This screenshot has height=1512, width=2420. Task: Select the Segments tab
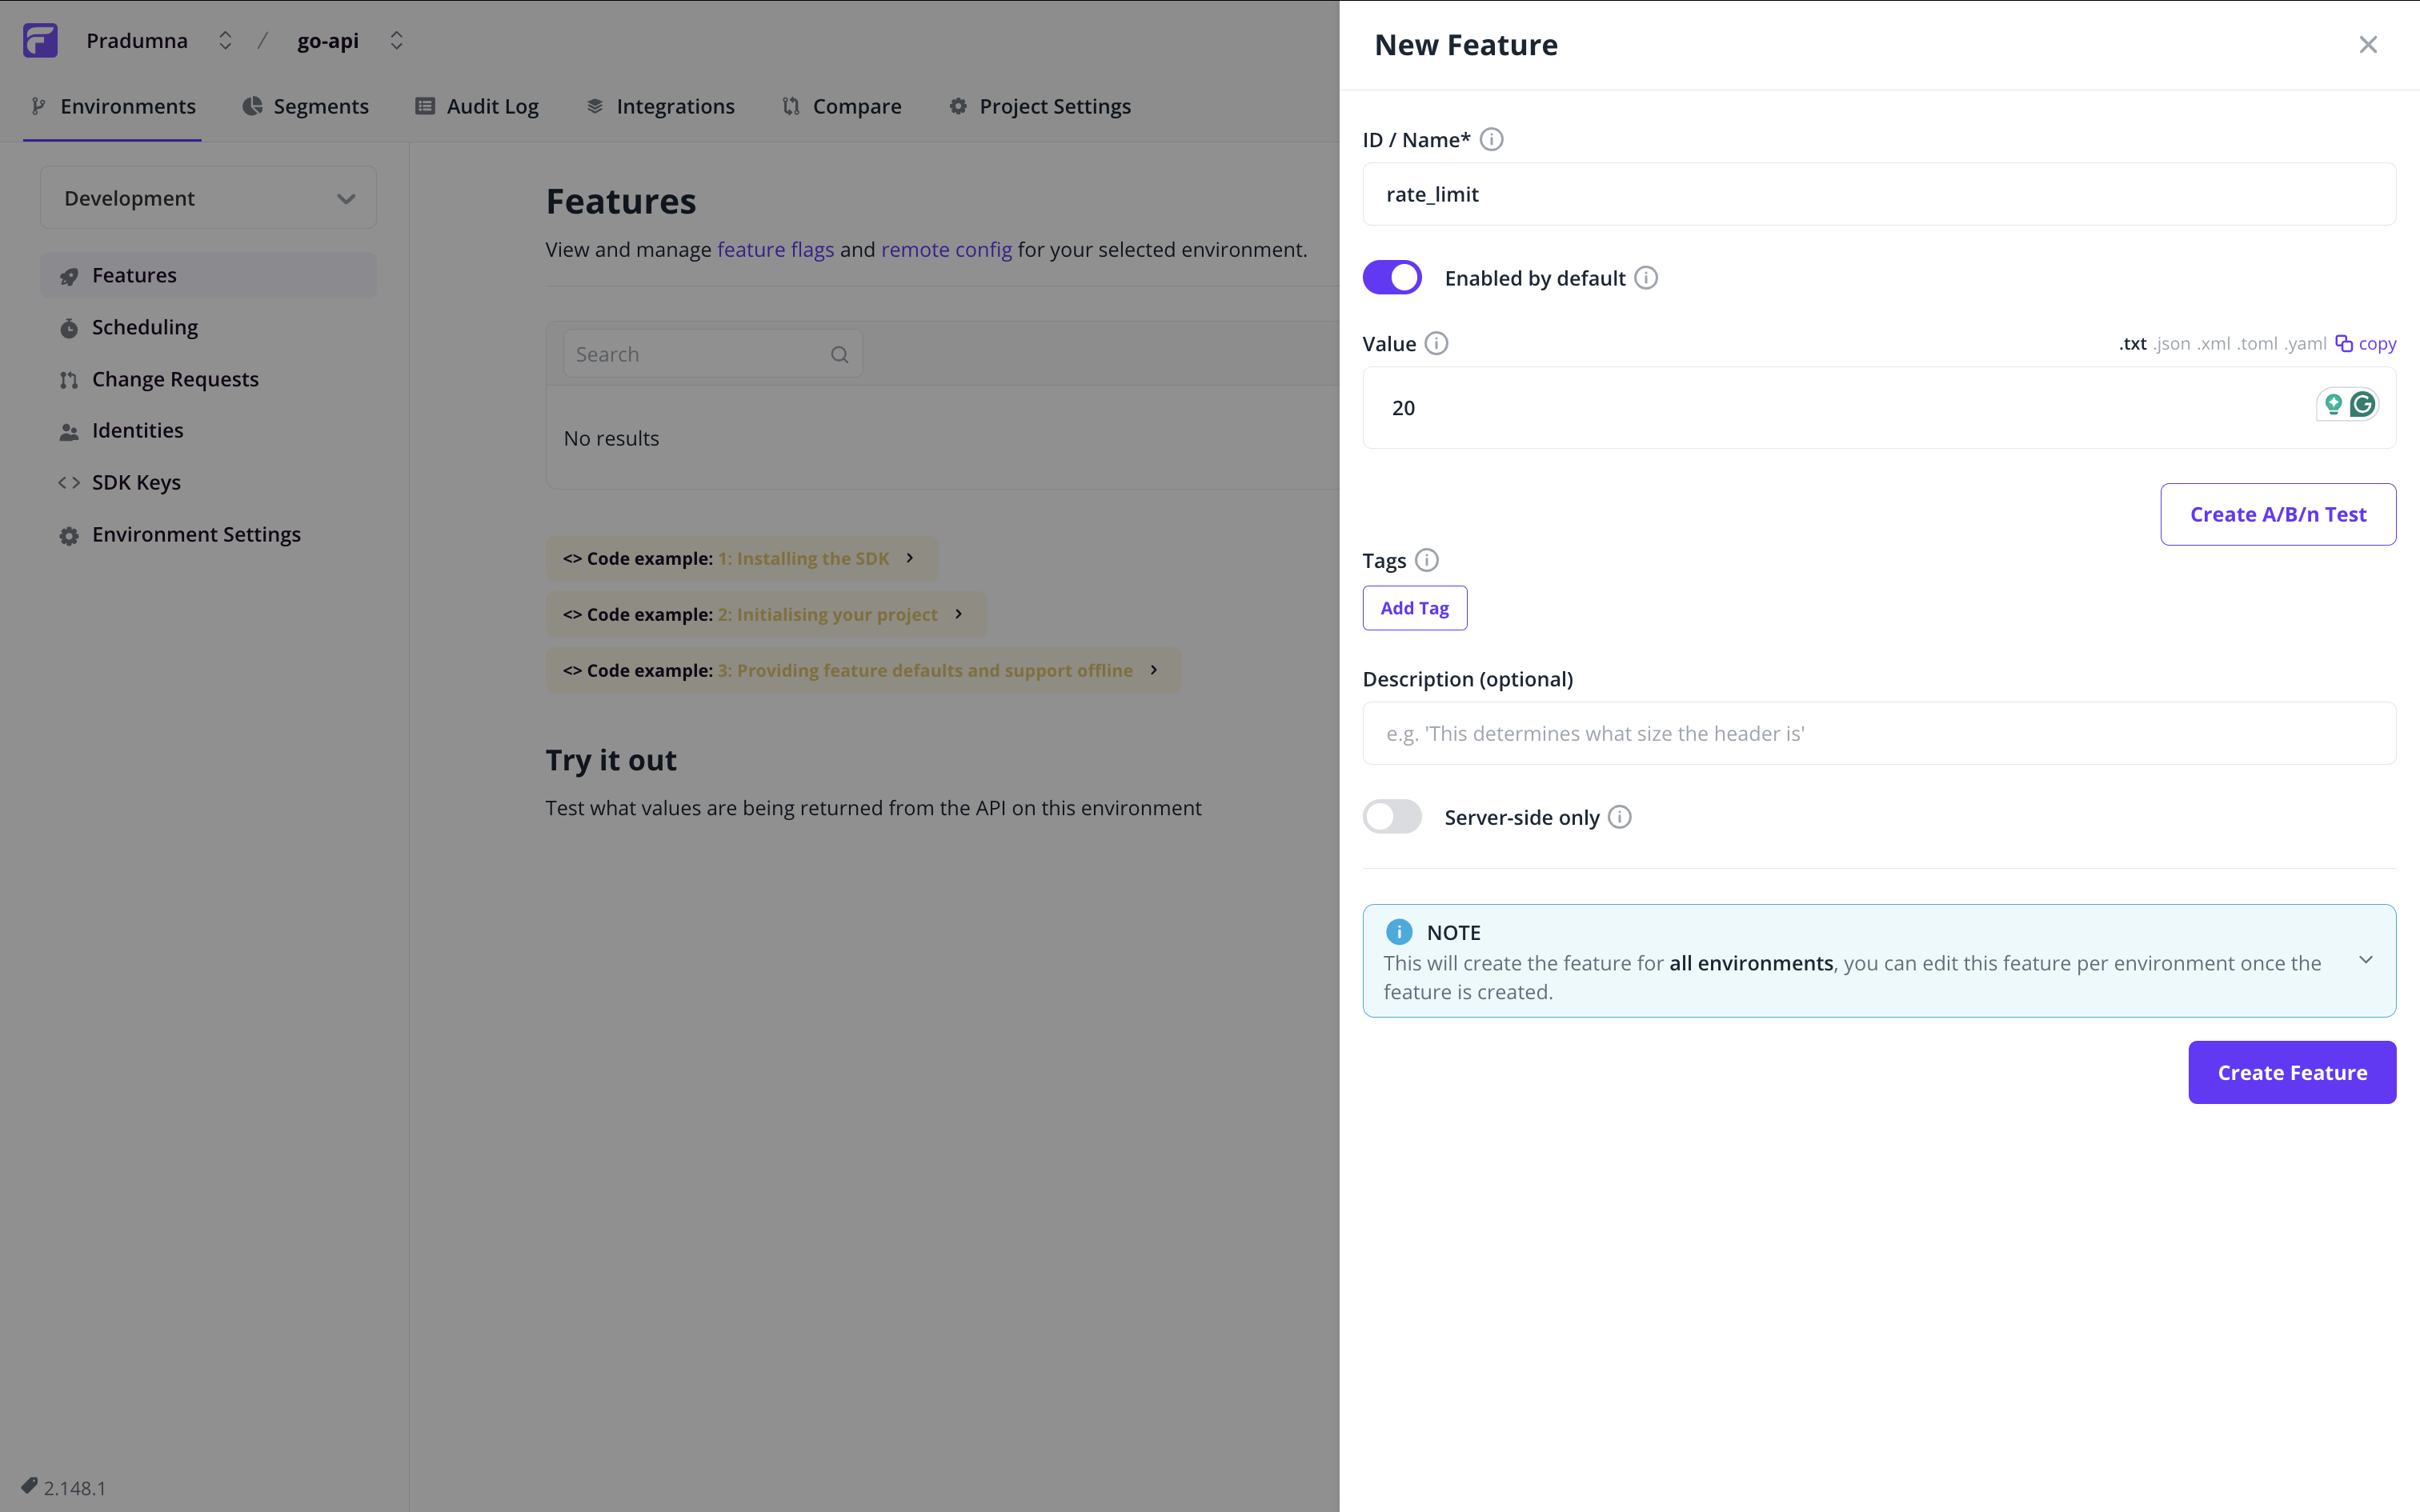point(321,106)
